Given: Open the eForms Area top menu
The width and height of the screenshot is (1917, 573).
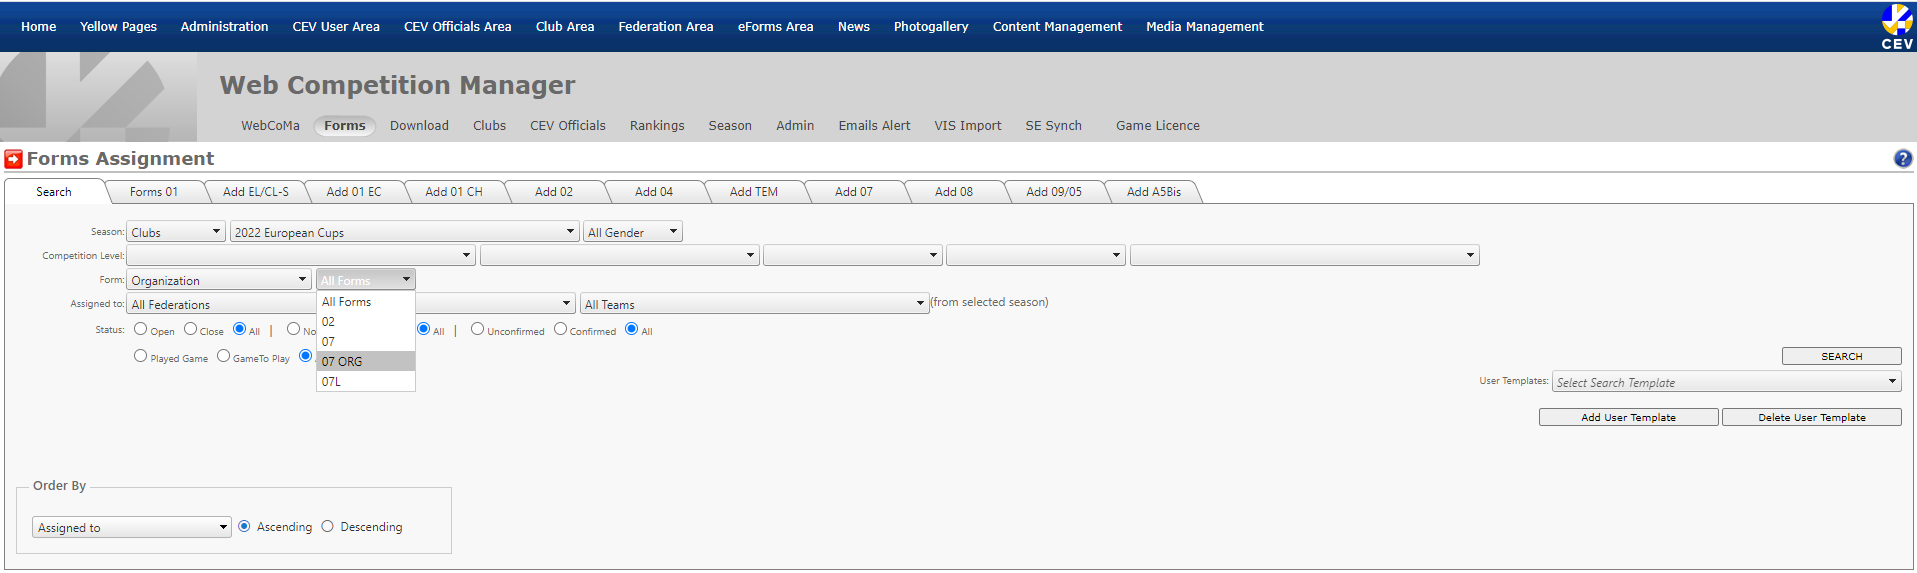Looking at the screenshot, I should pyautogui.click(x=776, y=27).
